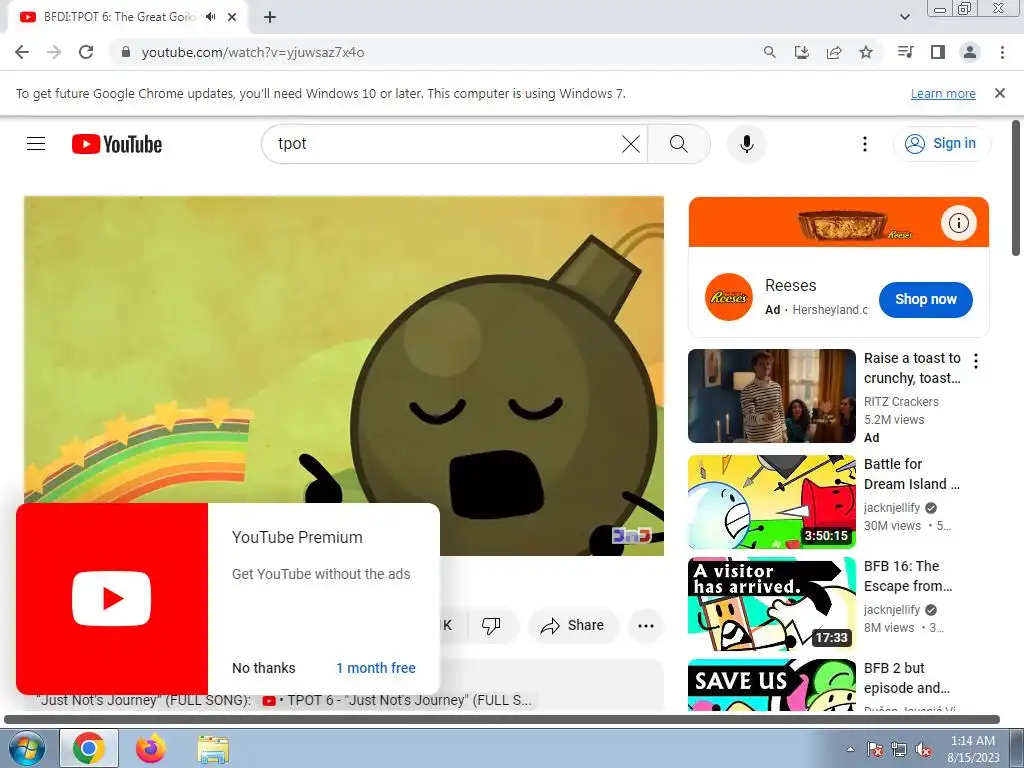The height and width of the screenshot is (768, 1024).
Task: Go forward with the browser forward arrow
Action: coord(54,52)
